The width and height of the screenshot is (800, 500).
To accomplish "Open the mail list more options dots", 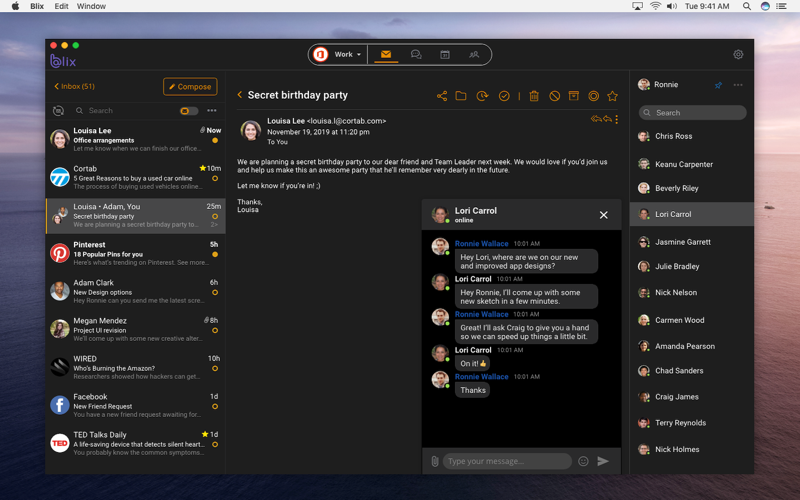I will [212, 110].
